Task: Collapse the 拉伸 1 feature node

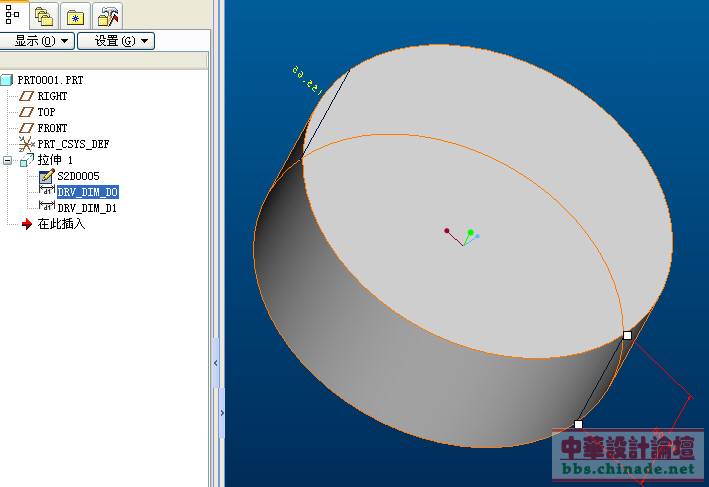Action: point(8,160)
